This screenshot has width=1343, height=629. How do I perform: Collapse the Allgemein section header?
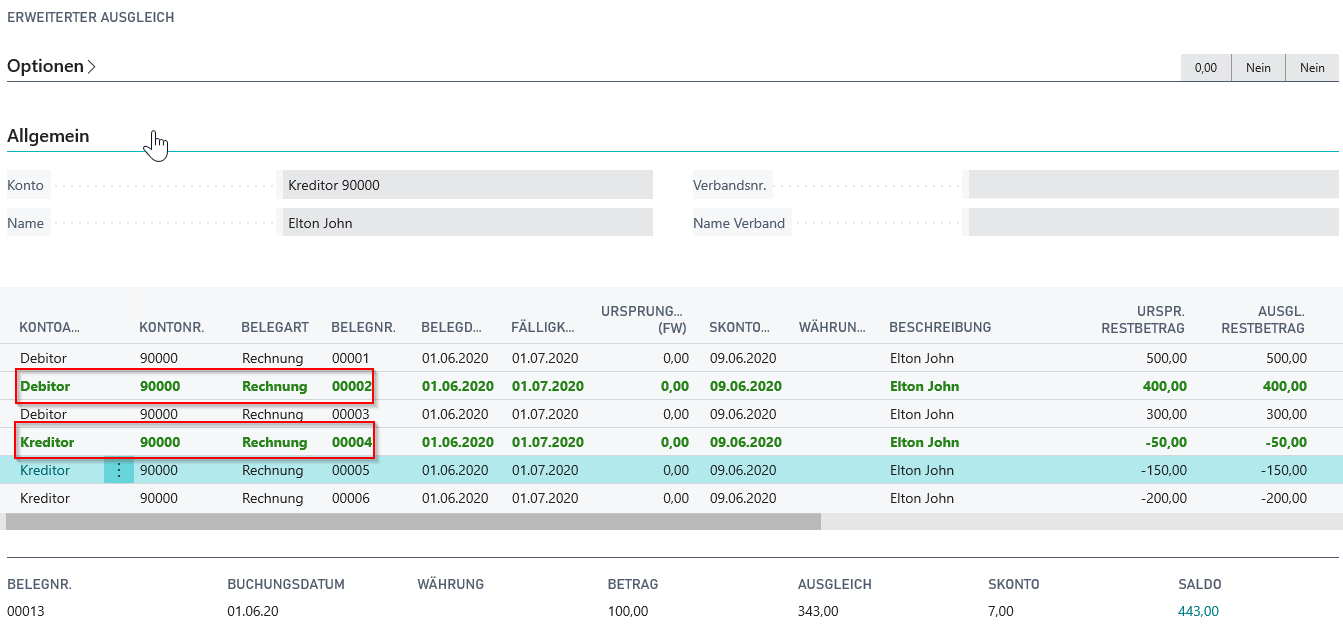48,136
